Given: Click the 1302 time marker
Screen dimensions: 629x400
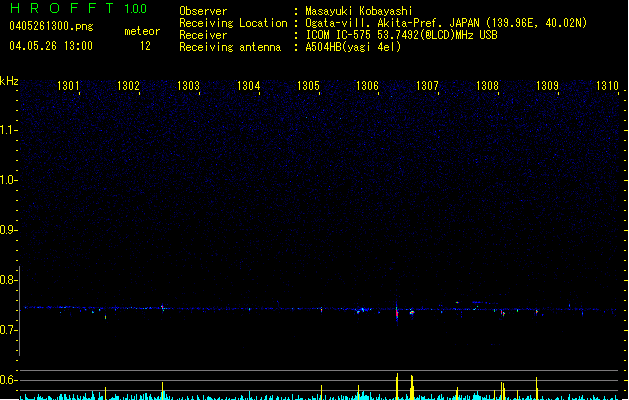Looking at the screenshot, I should coord(128,86).
